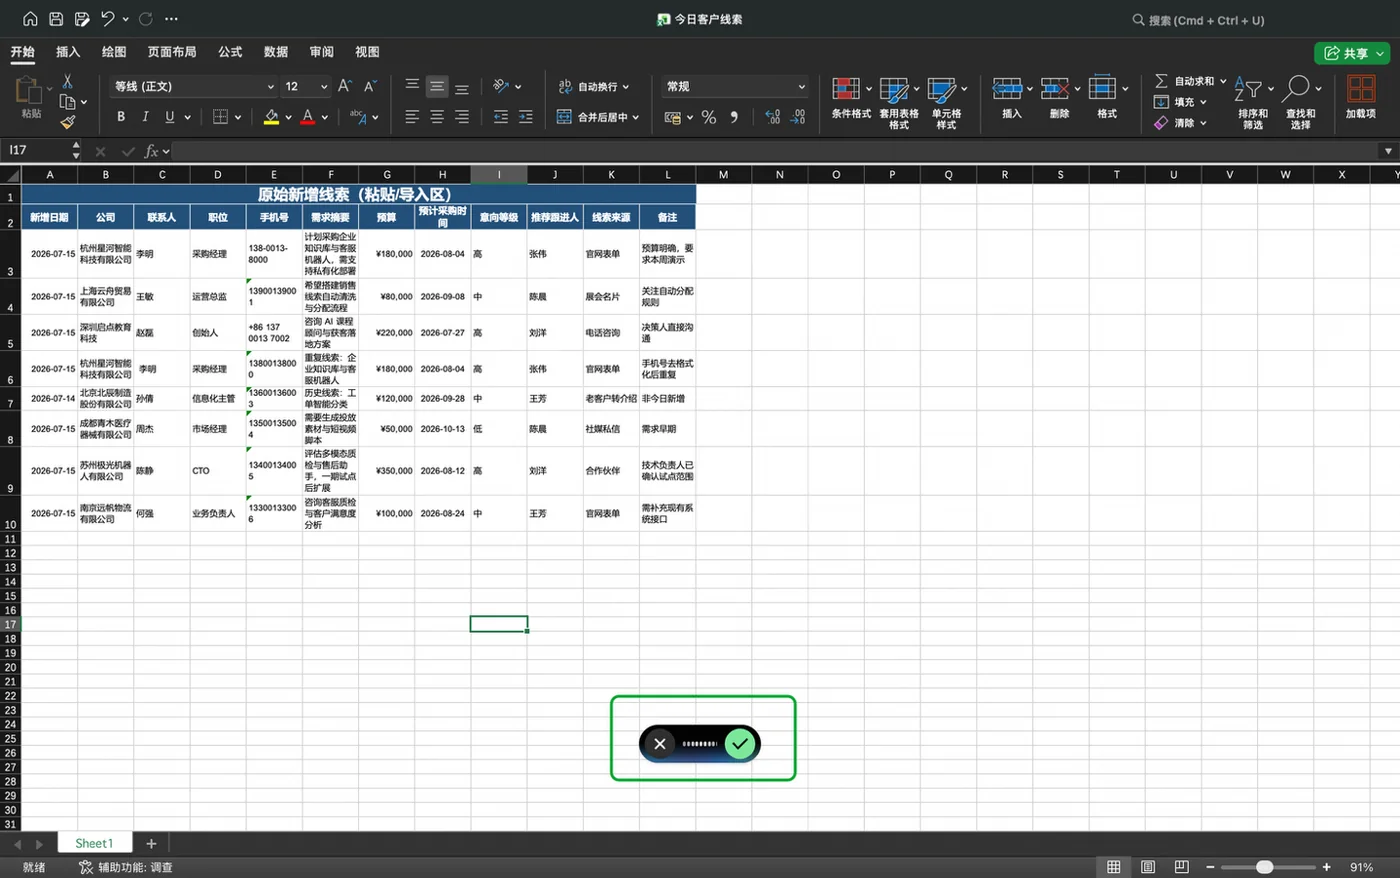Switch to the 公式 ribbon tab
This screenshot has width=1400, height=878.
pos(230,52)
